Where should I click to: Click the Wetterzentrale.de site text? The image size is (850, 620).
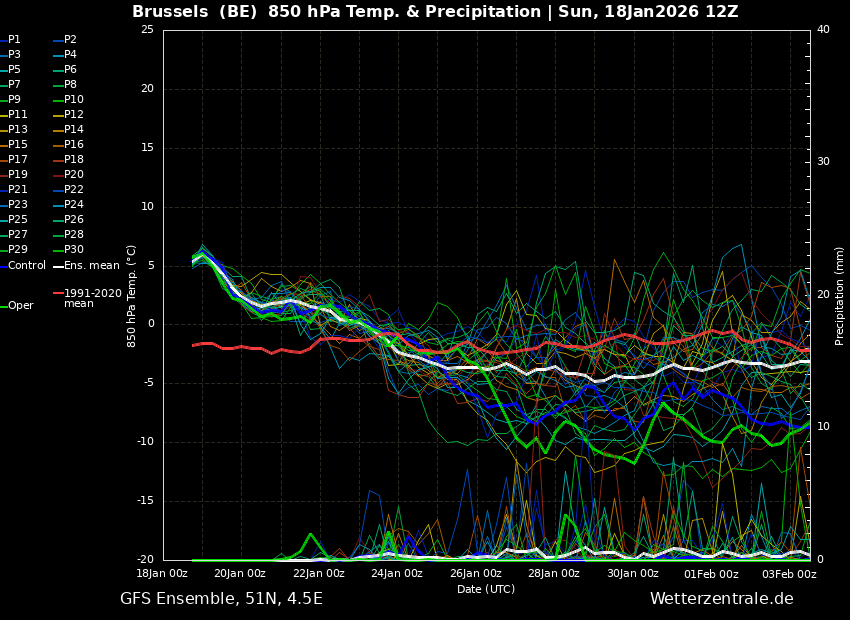click(x=721, y=599)
